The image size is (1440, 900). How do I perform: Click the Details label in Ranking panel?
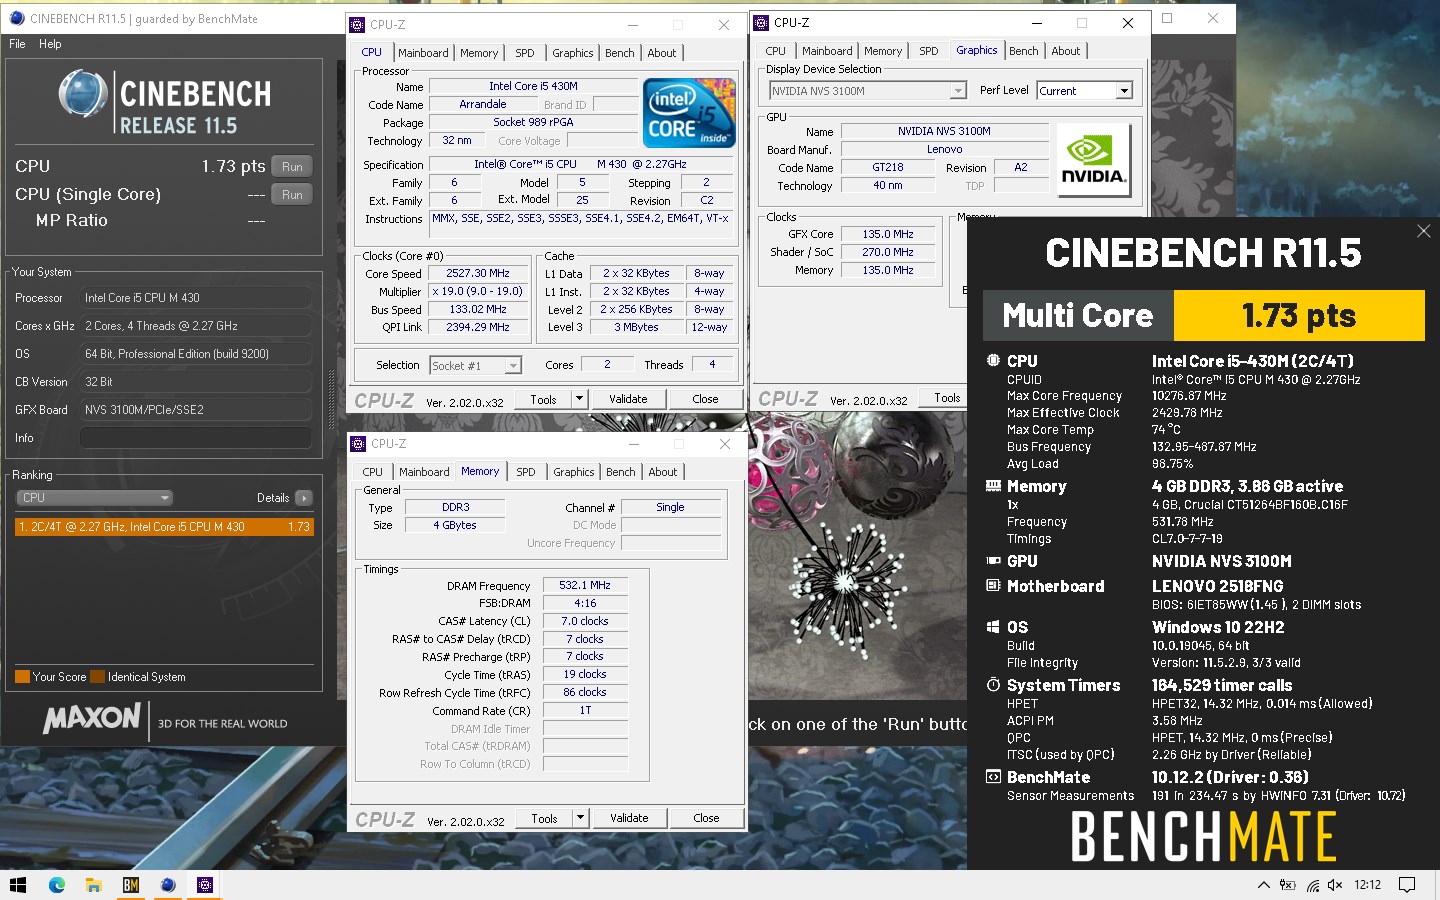(273, 498)
